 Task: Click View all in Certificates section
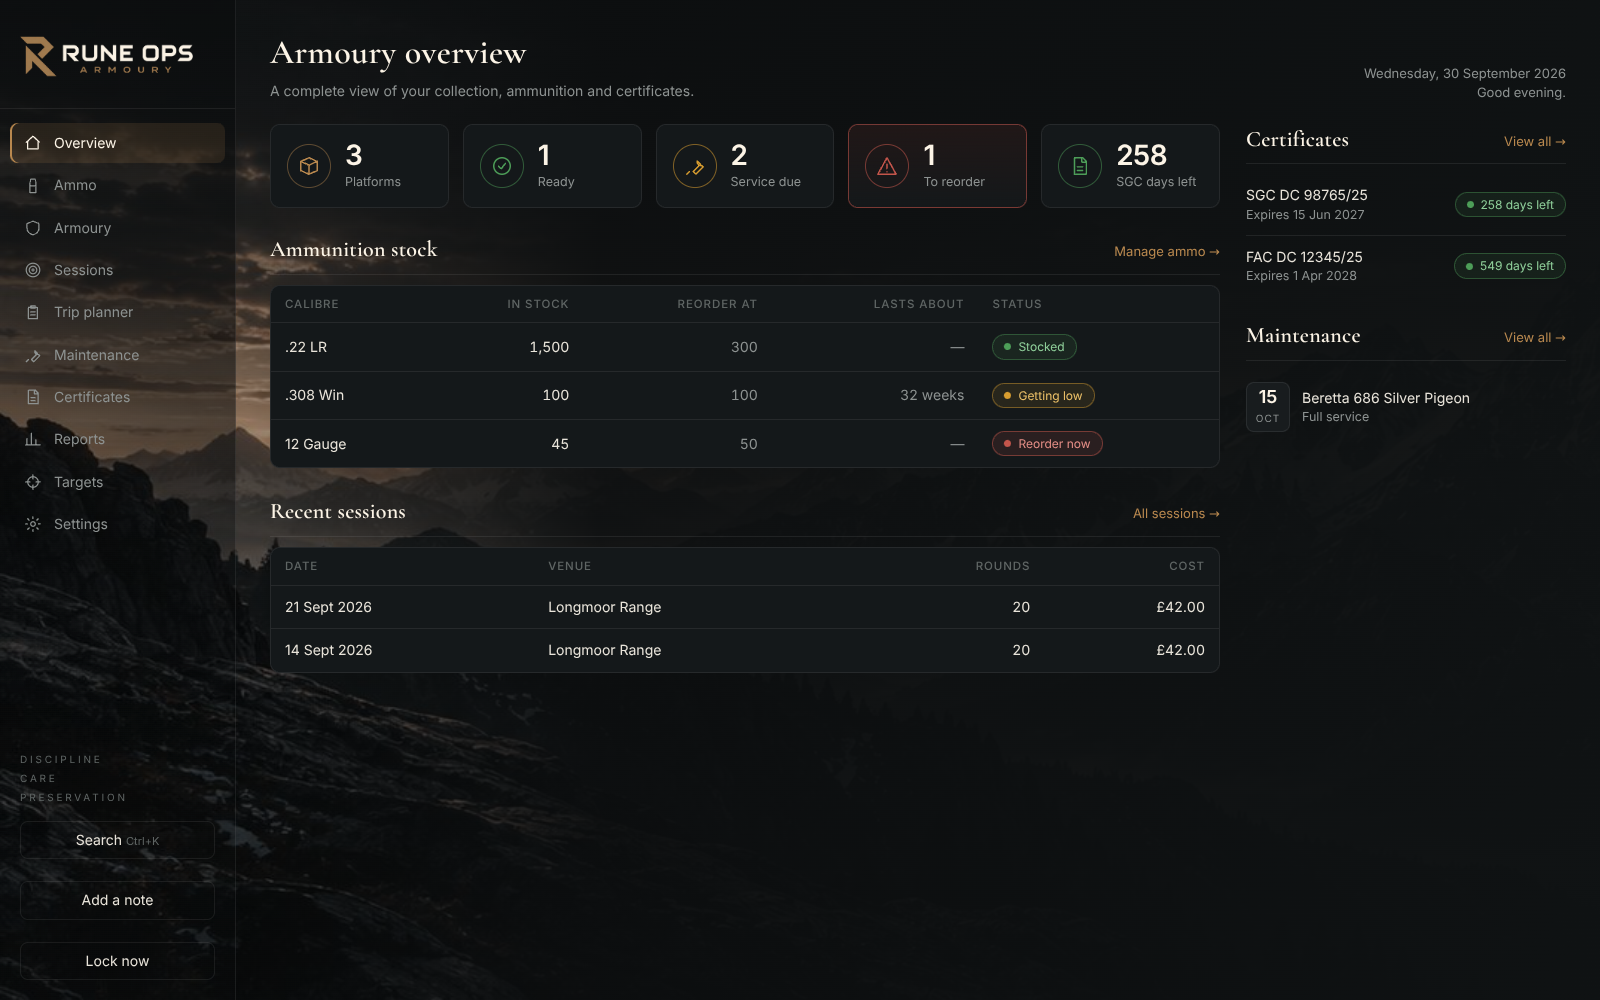[x=1535, y=141]
